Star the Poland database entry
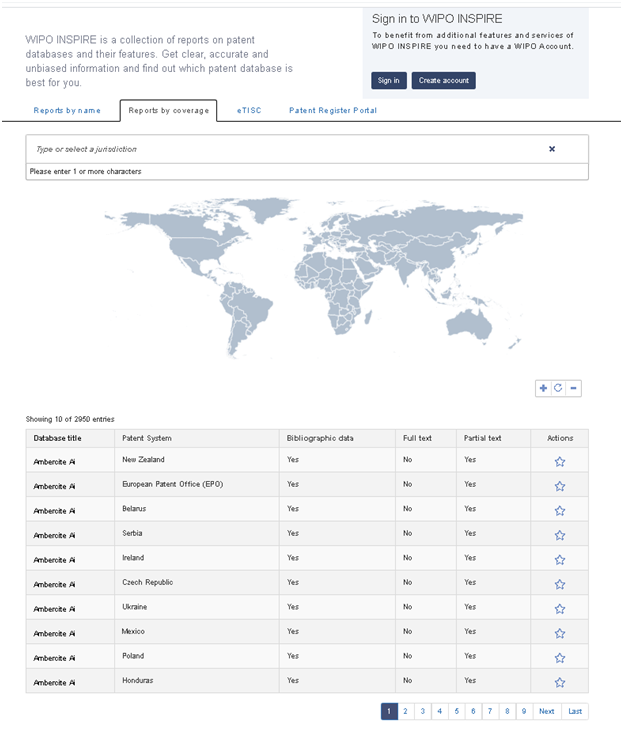 pyautogui.click(x=560, y=658)
